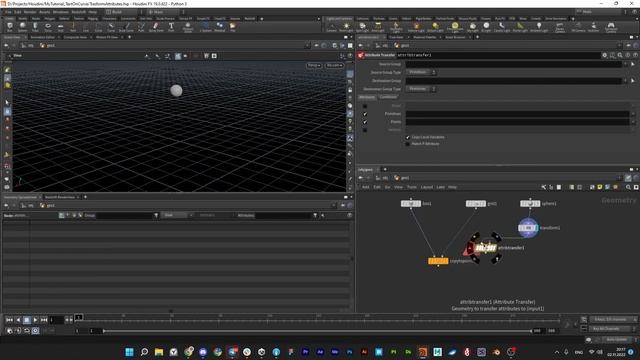Image resolution: width=640 pixels, height=360 pixels.
Task: Toggle the first attribute row checkbox
Action: pos(365,106)
